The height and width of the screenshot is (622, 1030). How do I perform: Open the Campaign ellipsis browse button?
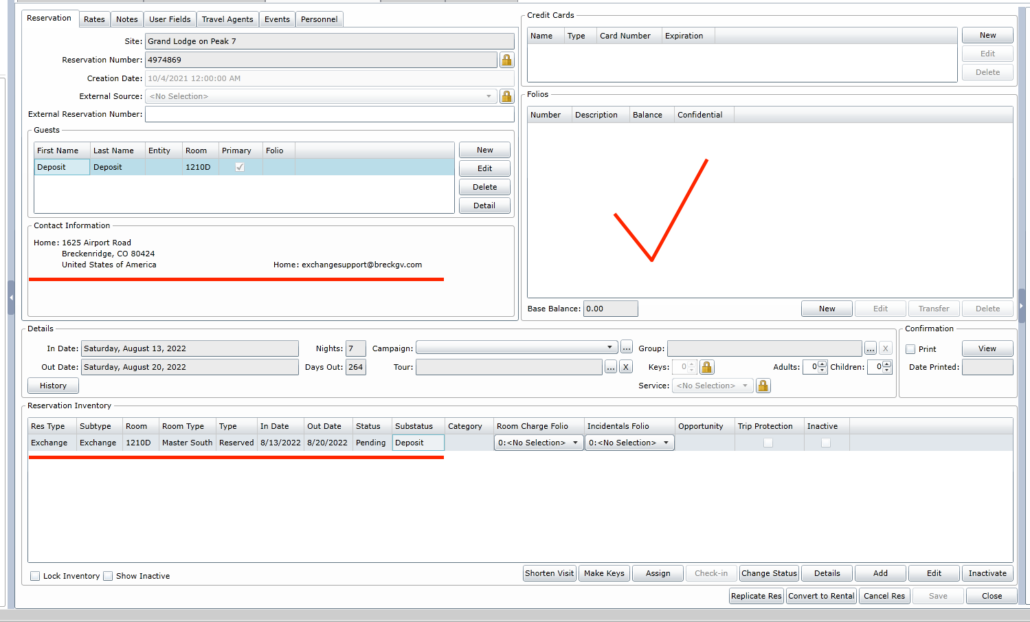(x=626, y=348)
